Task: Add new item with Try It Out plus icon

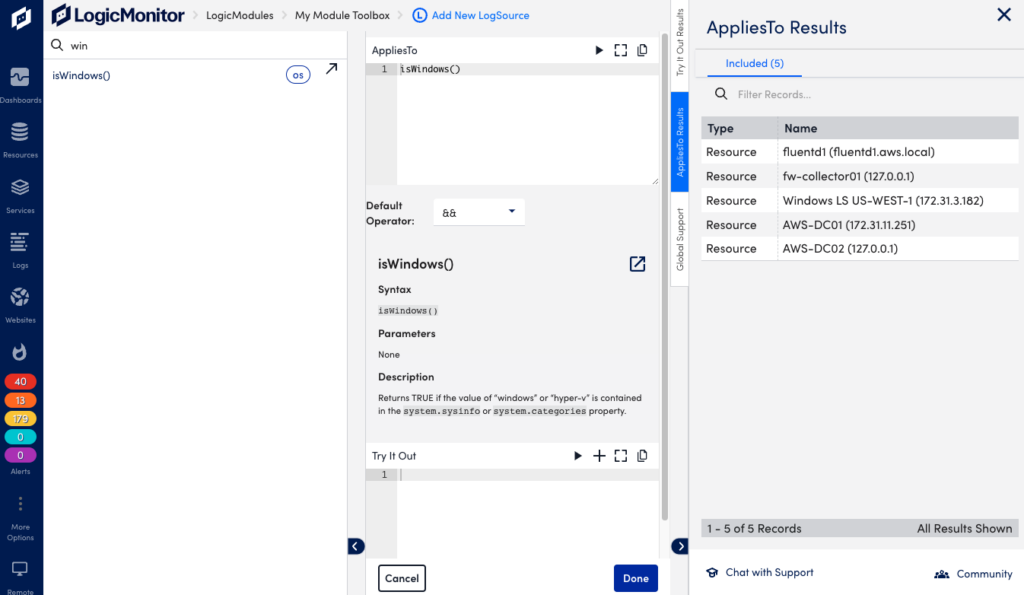Action: coord(600,456)
